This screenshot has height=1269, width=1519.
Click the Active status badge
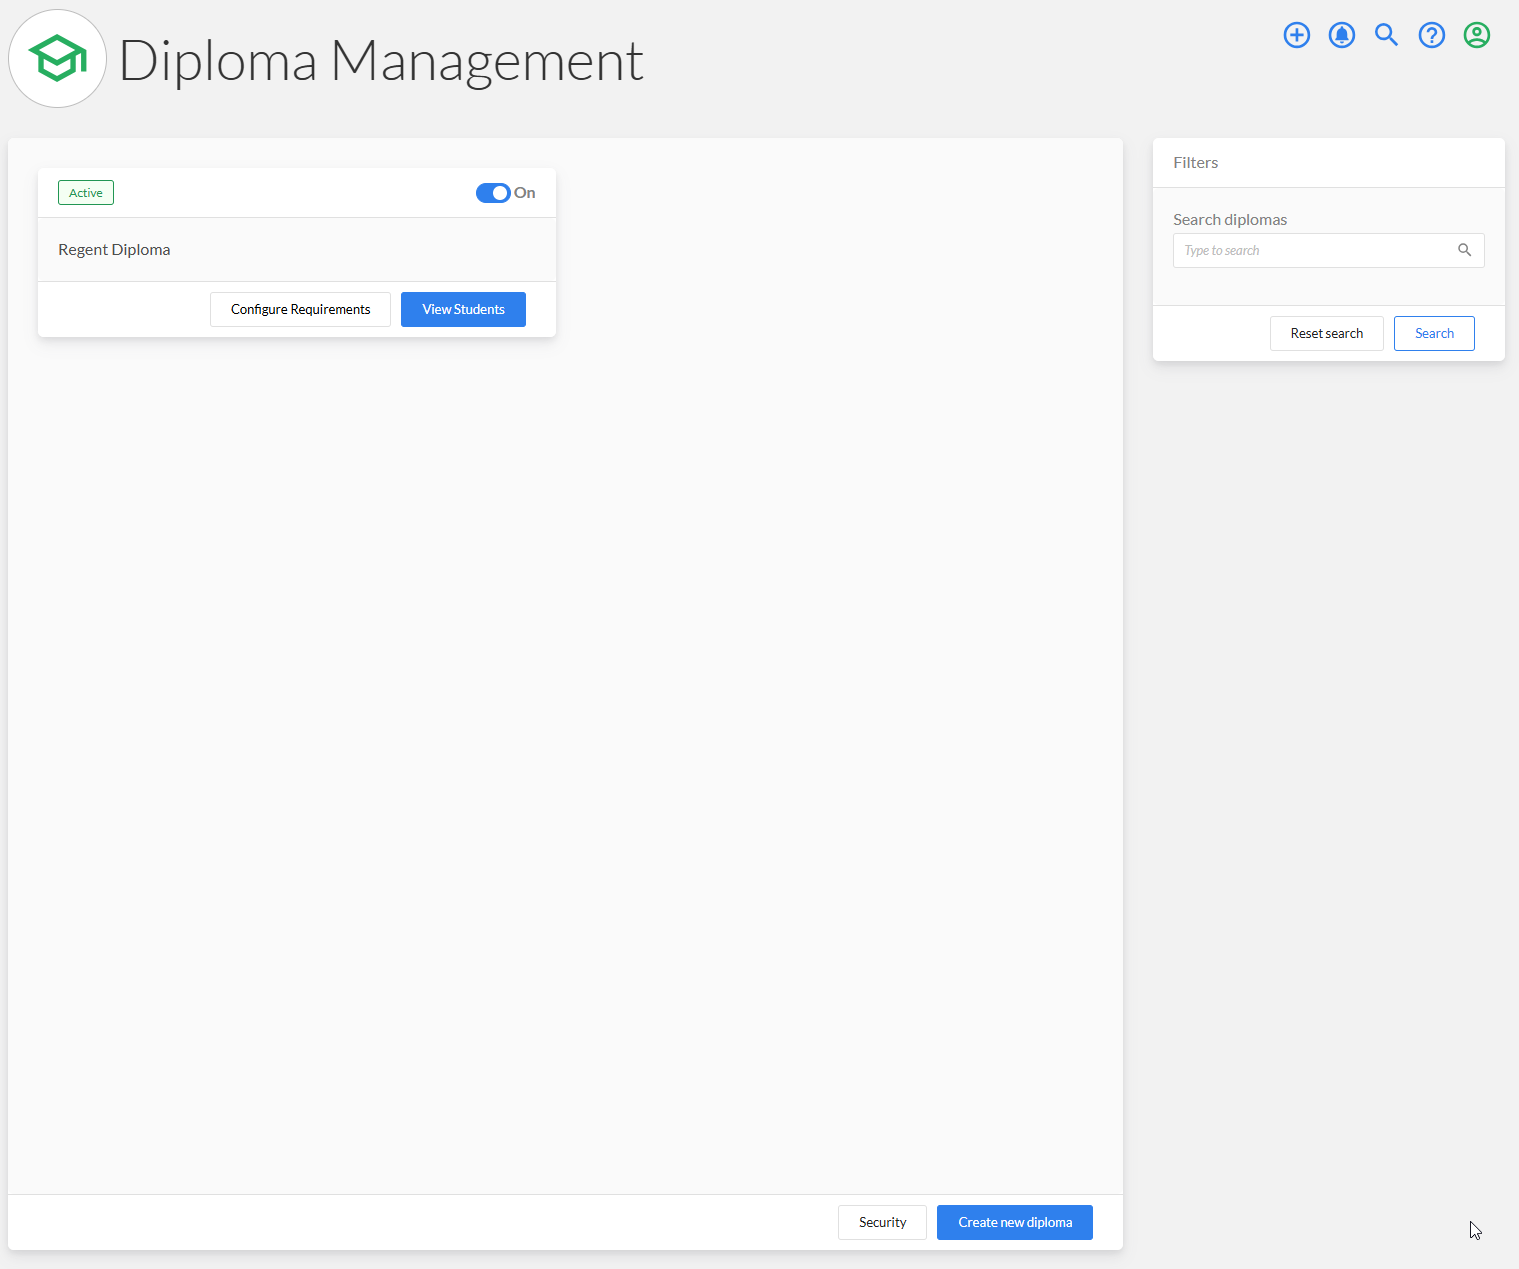pos(86,193)
